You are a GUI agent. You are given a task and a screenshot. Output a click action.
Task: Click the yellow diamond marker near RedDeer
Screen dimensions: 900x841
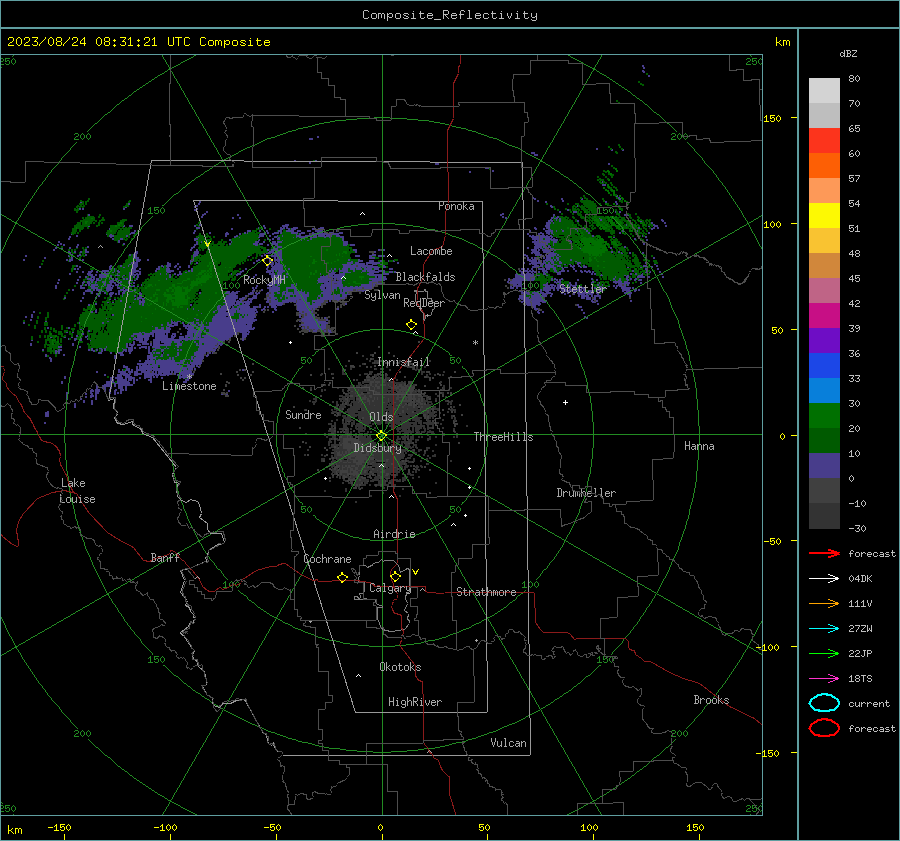[412, 325]
